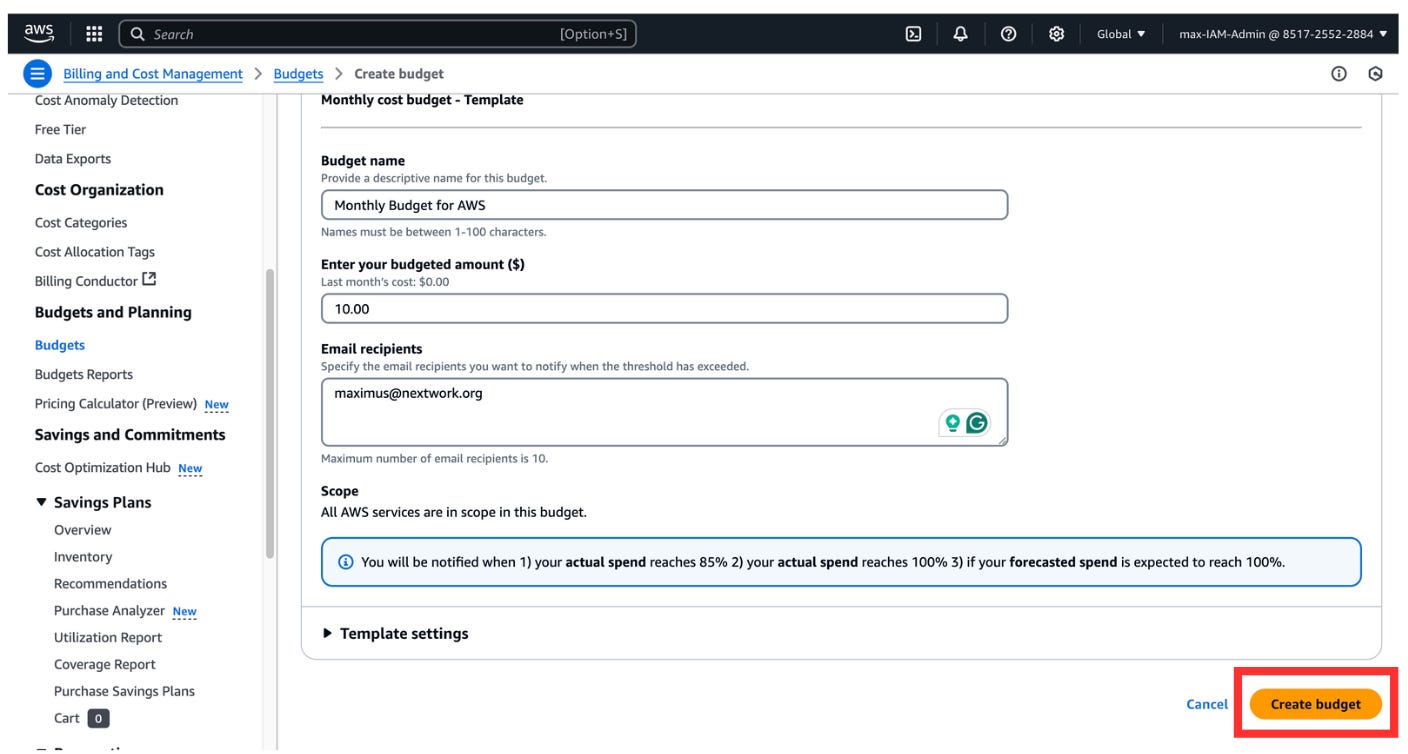This screenshot has height=754, width=1408.
Task: Expand the Template settings section
Action: coord(396,633)
